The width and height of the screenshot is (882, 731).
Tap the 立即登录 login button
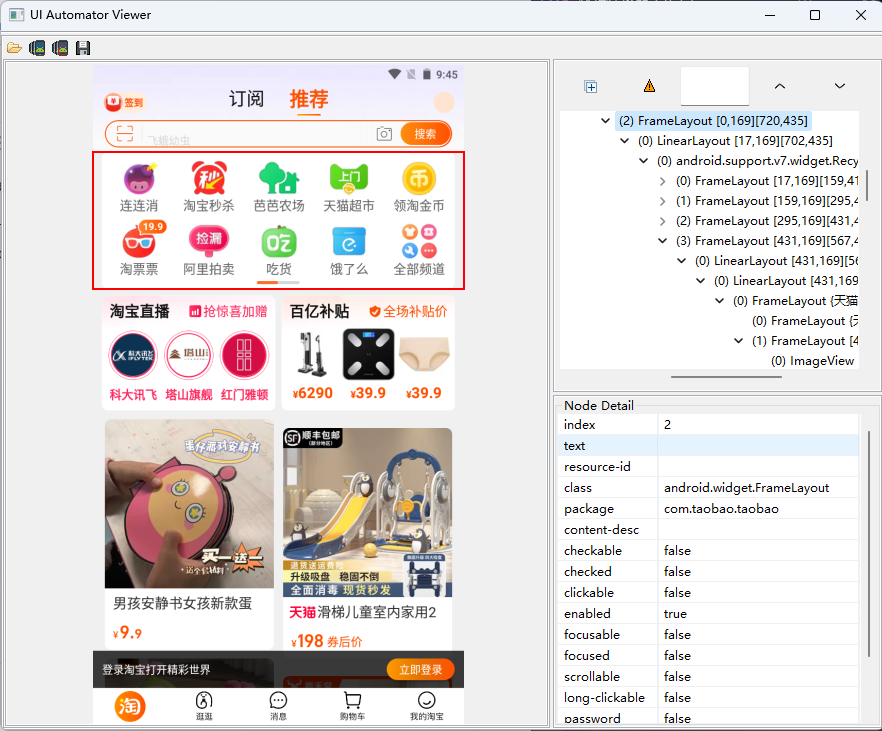click(421, 669)
